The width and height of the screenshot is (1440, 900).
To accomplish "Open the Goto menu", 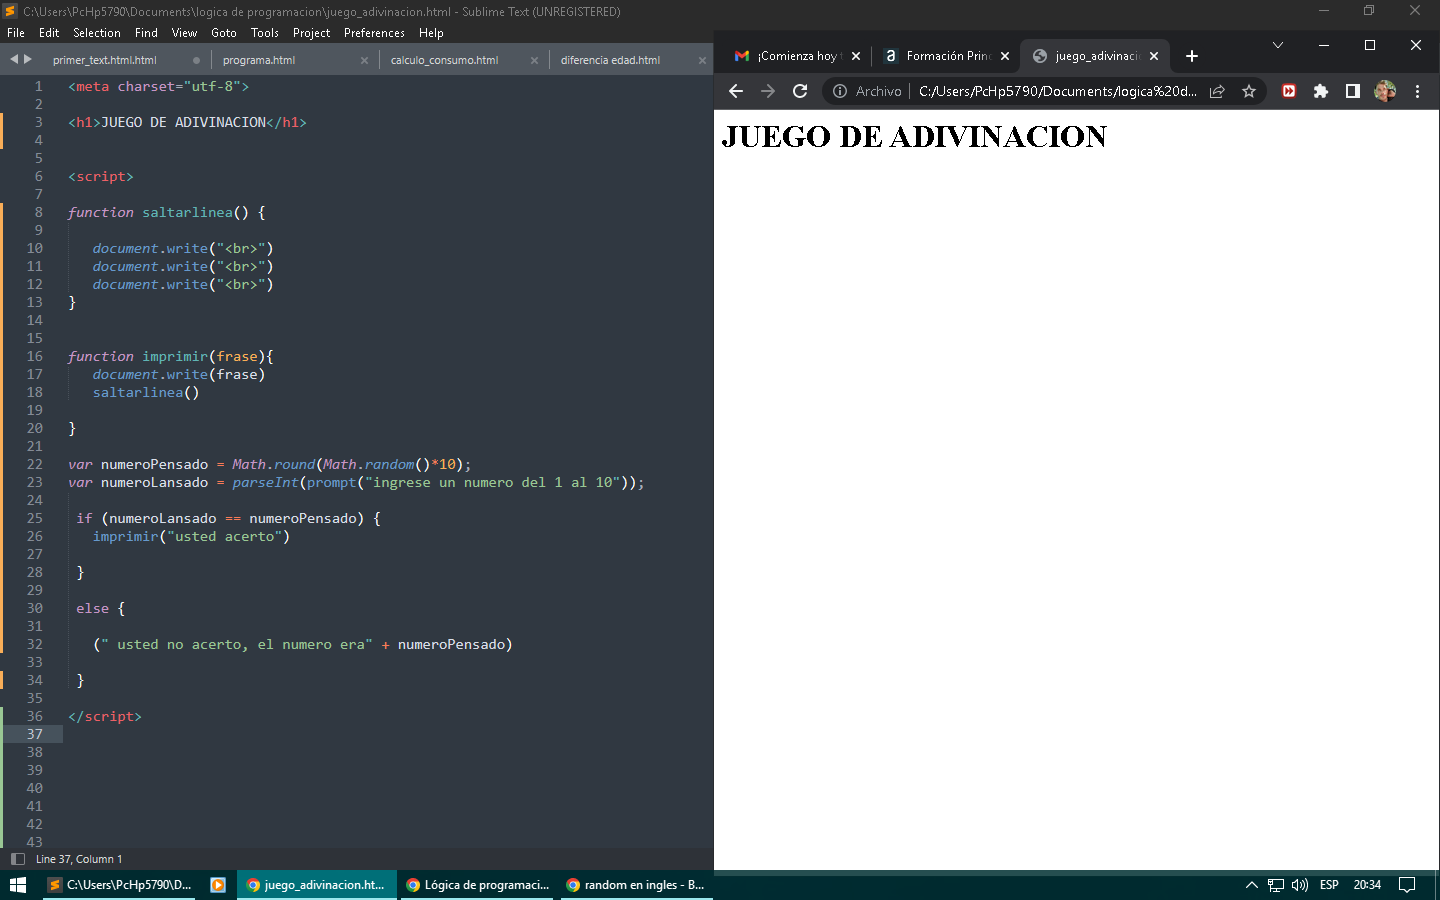I will (x=224, y=33).
